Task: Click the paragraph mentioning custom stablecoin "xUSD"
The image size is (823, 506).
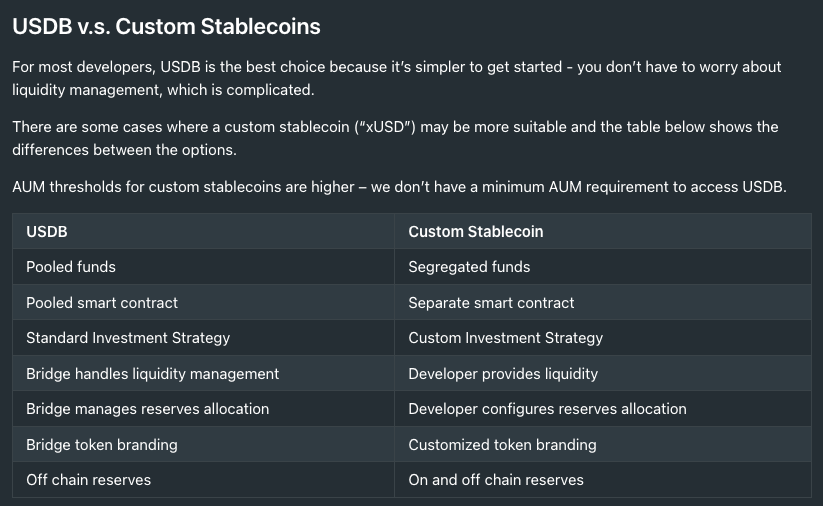Action: coord(394,138)
